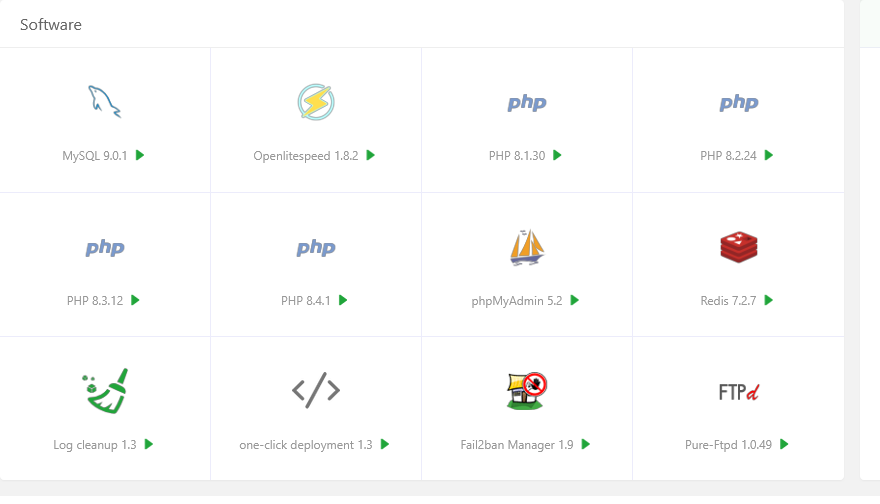Open the Openlitespeed lightning bolt icon

(x=316, y=102)
